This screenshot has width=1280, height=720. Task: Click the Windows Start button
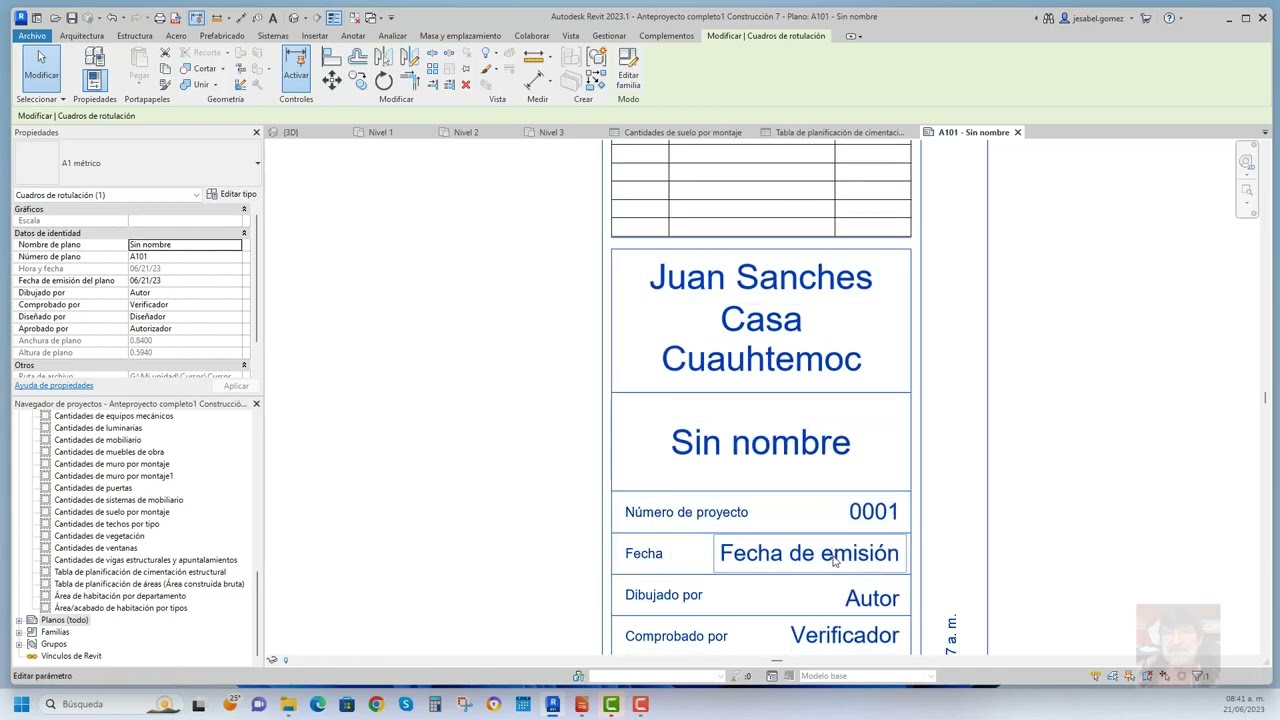21,705
